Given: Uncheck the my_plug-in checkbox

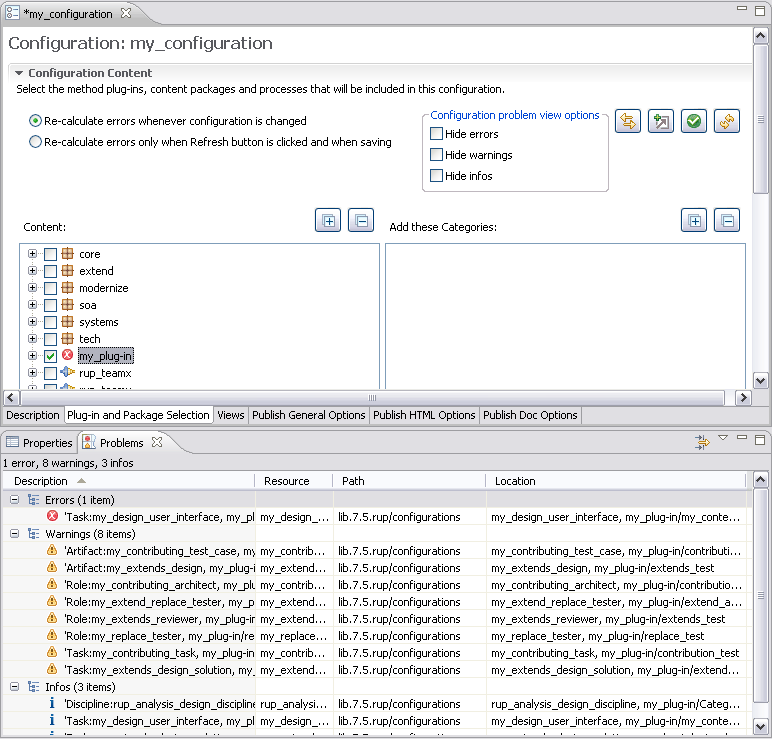Looking at the screenshot, I should point(50,356).
